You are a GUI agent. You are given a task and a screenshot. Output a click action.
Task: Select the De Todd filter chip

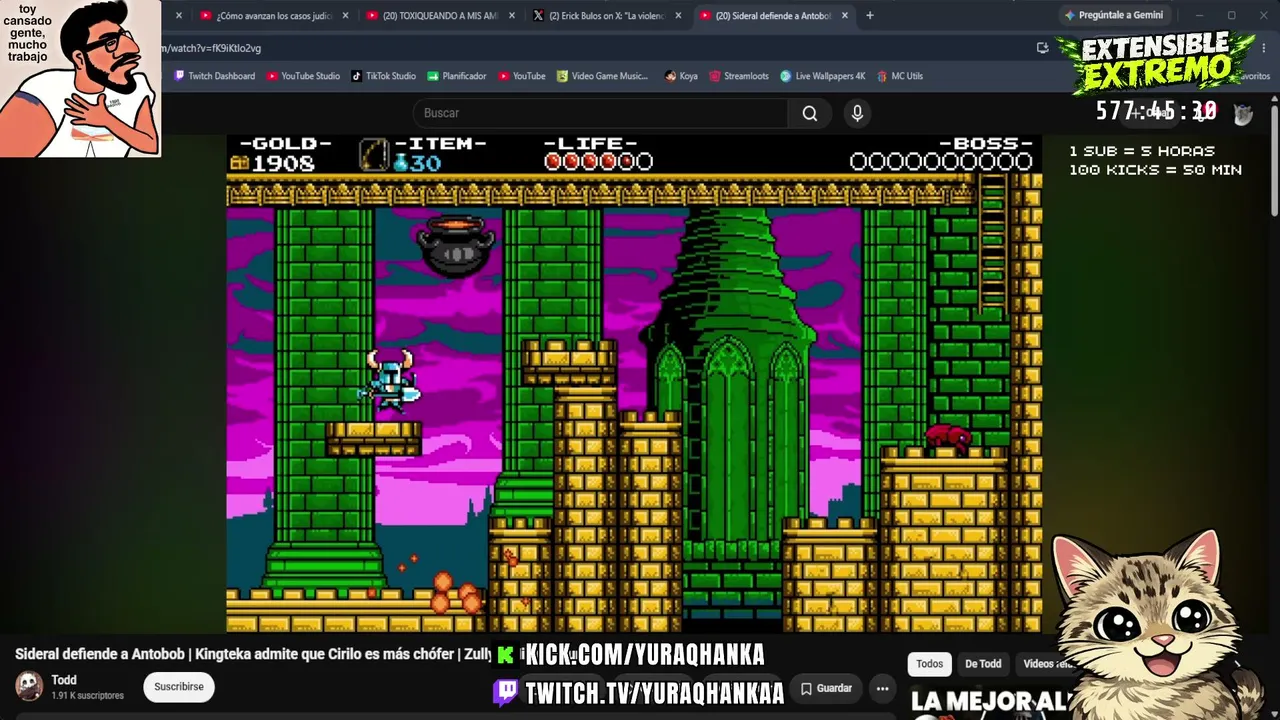pyautogui.click(x=983, y=664)
